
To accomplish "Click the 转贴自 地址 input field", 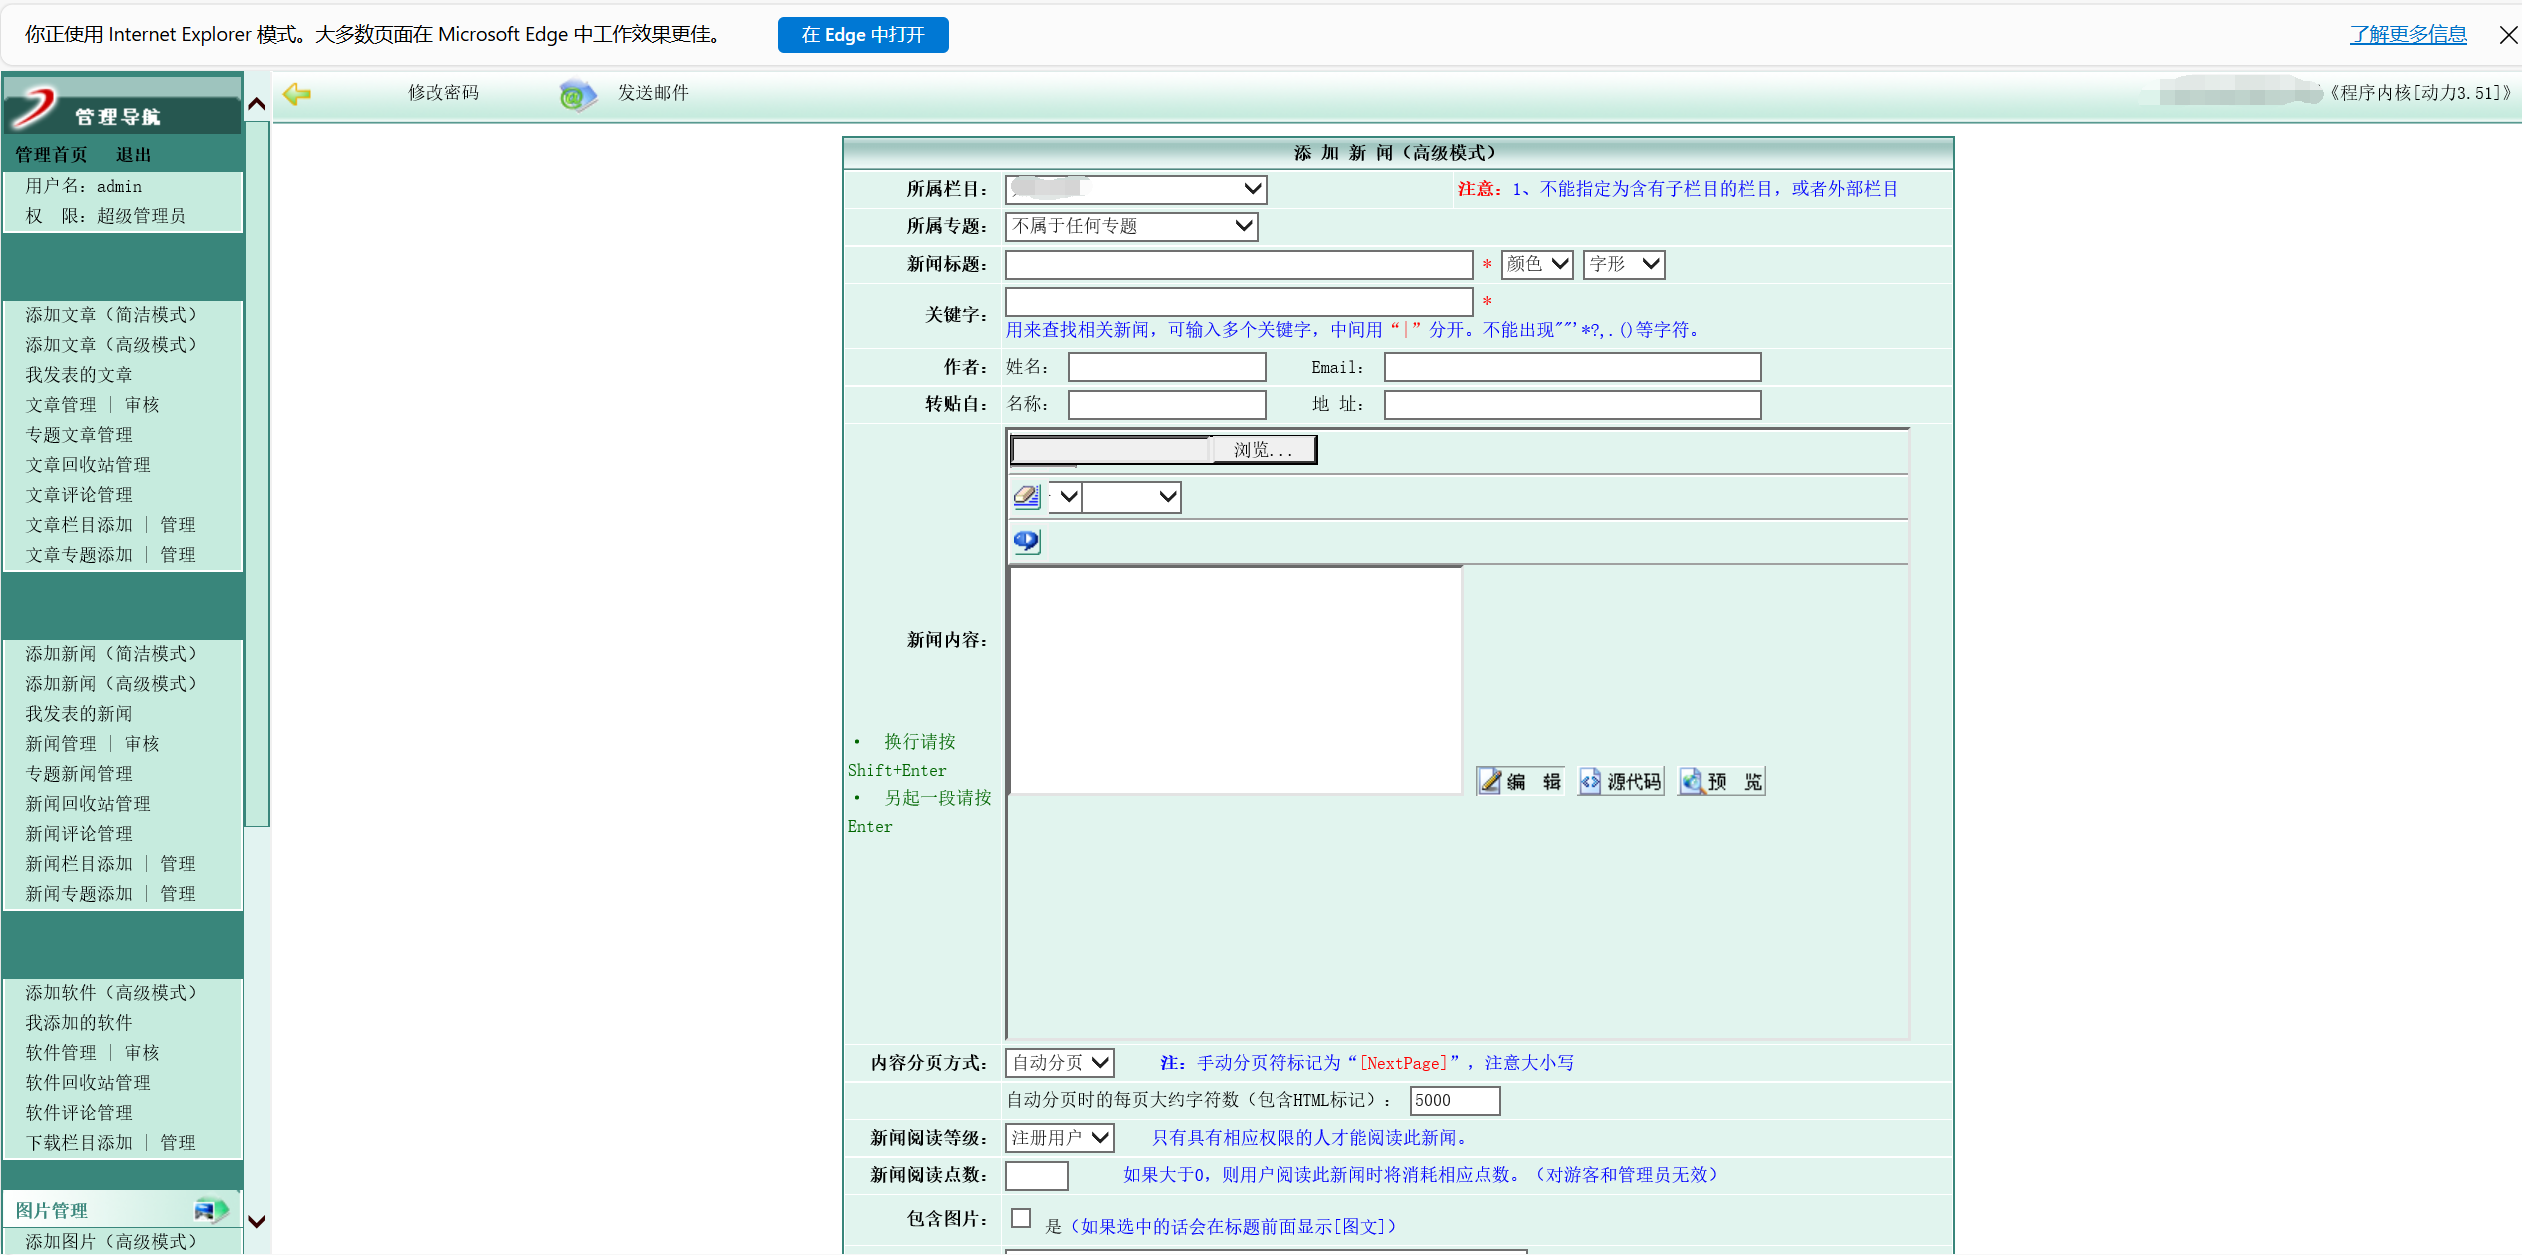I will (1572, 404).
